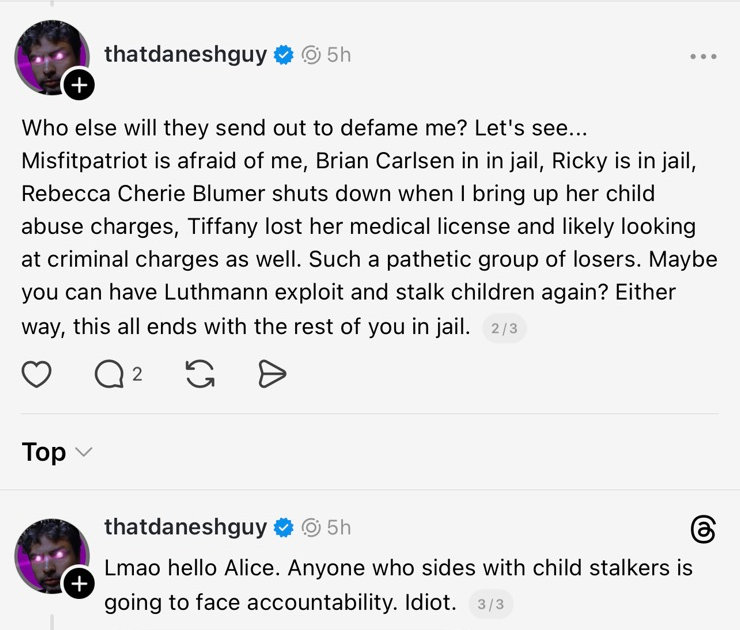
Task: Open the 2/3 thread position indicator
Action: click(504, 328)
